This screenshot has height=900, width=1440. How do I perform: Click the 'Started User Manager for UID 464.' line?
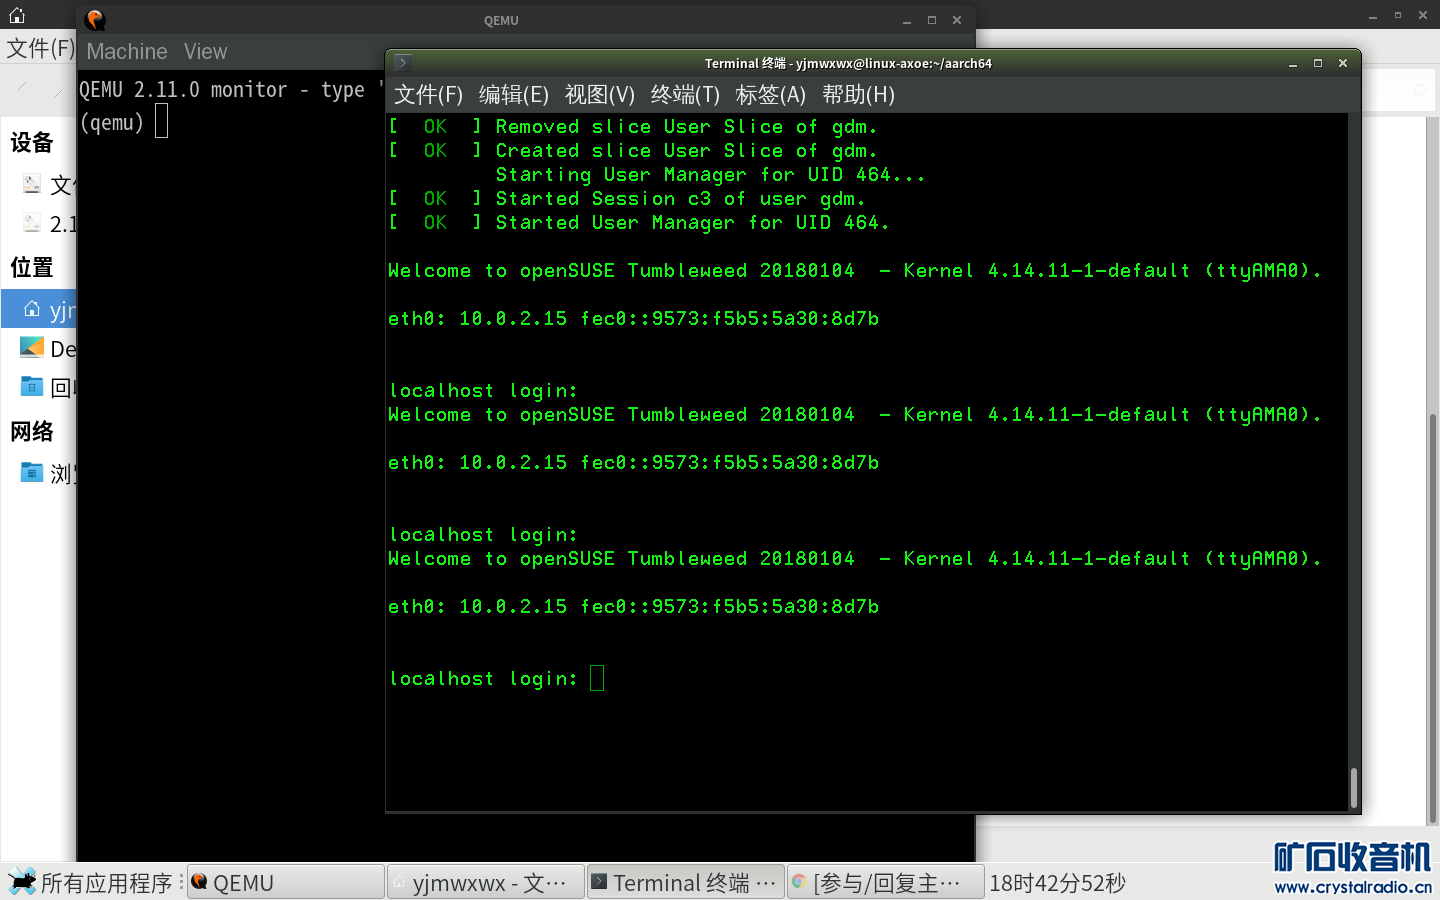point(639,223)
